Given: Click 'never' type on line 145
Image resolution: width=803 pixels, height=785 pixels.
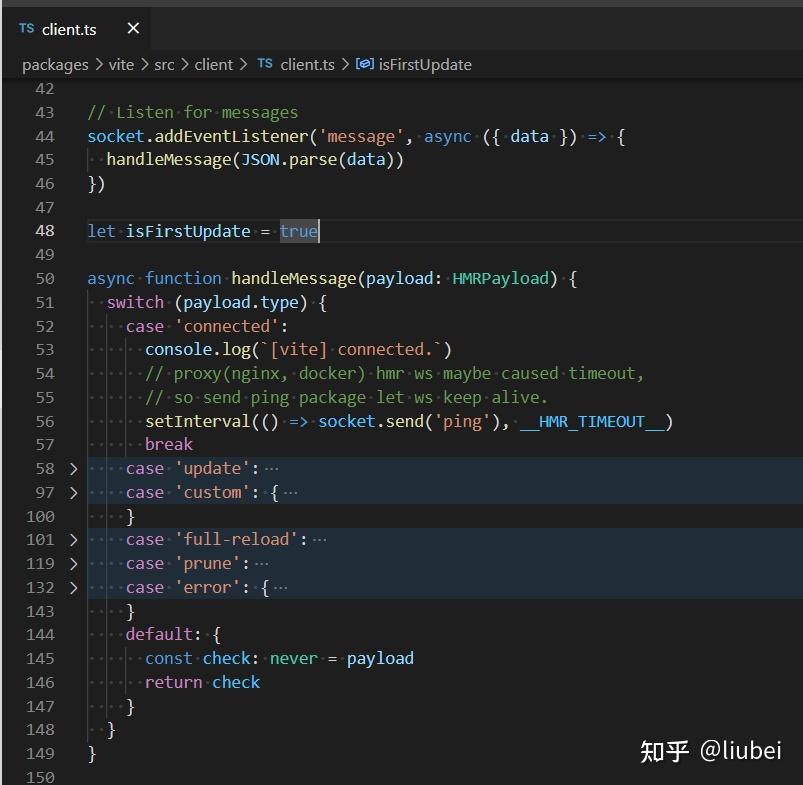Looking at the screenshot, I should (293, 659).
